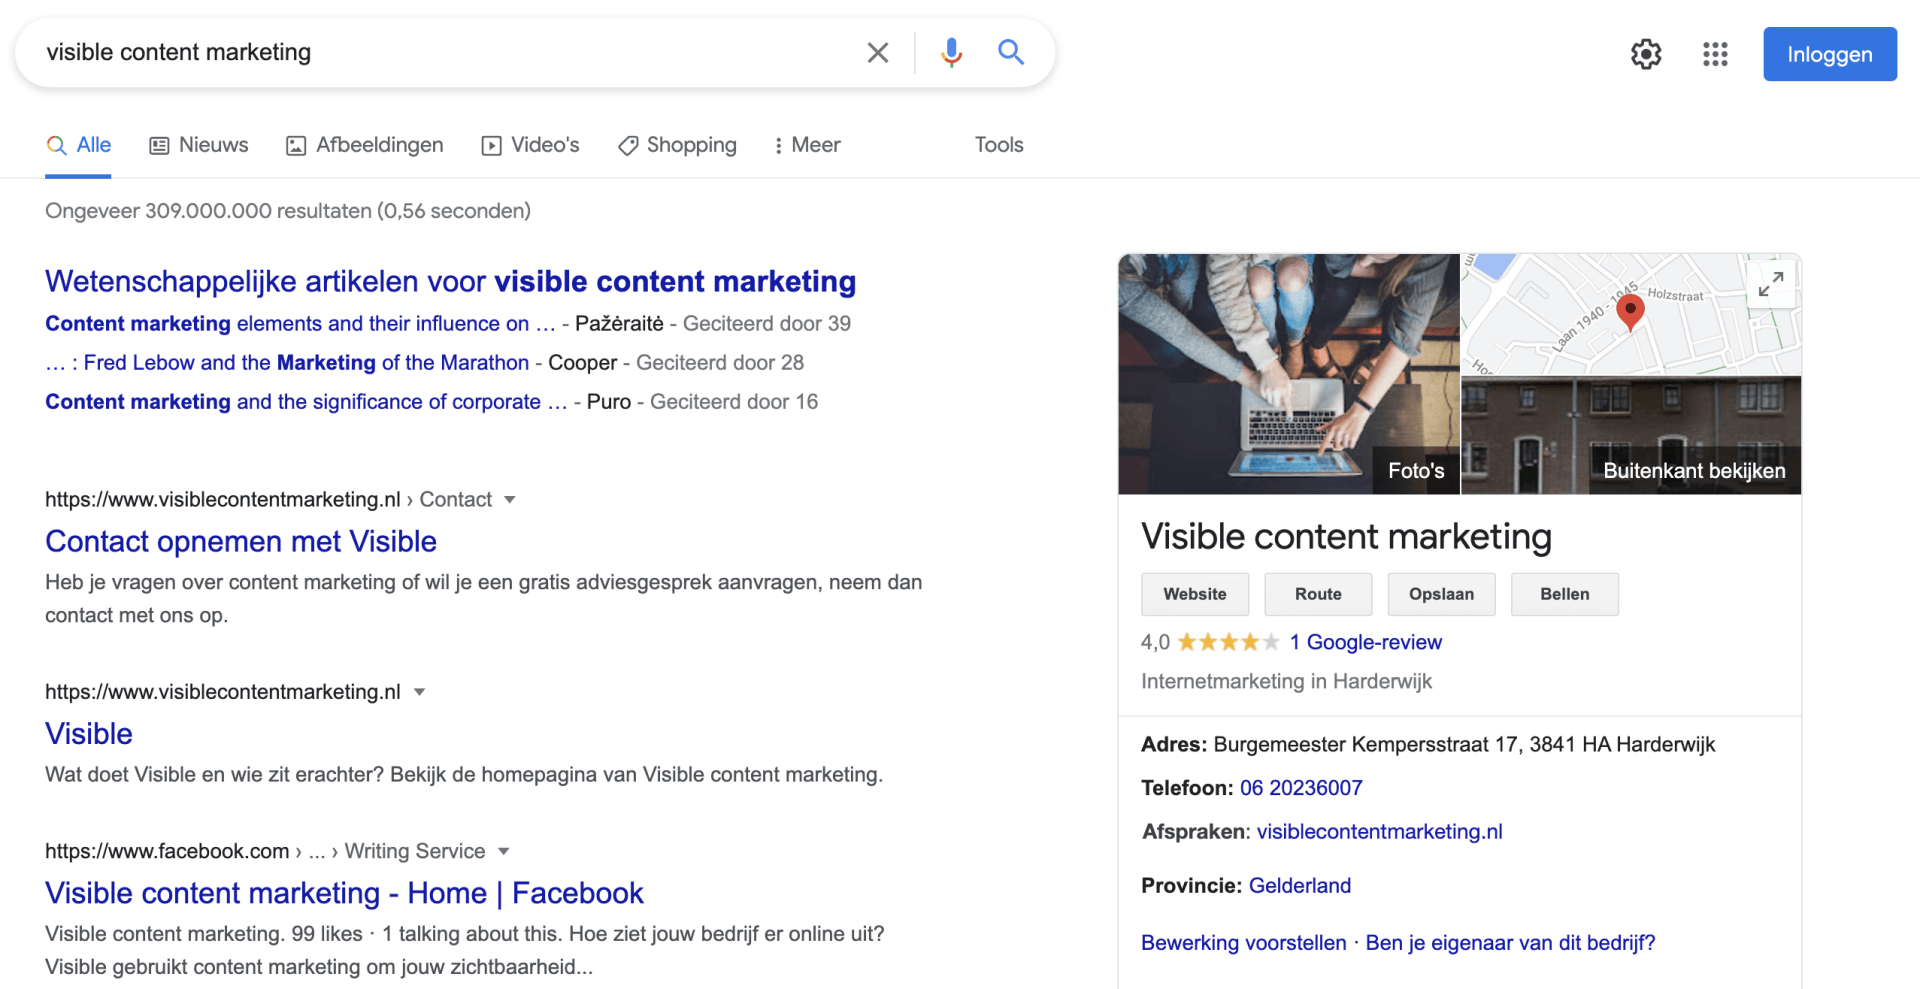
Task: Open the Video's tab
Action: tap(530, 145)
